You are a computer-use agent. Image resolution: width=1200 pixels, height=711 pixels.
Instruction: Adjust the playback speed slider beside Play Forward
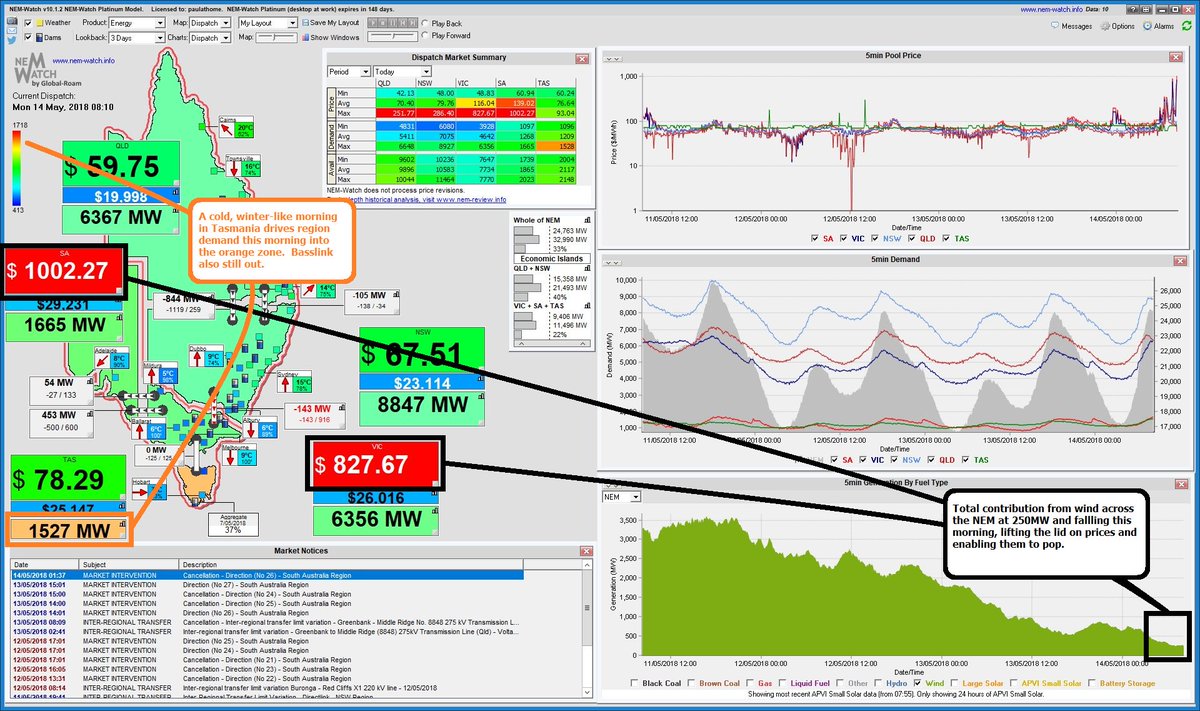(392, 36)
